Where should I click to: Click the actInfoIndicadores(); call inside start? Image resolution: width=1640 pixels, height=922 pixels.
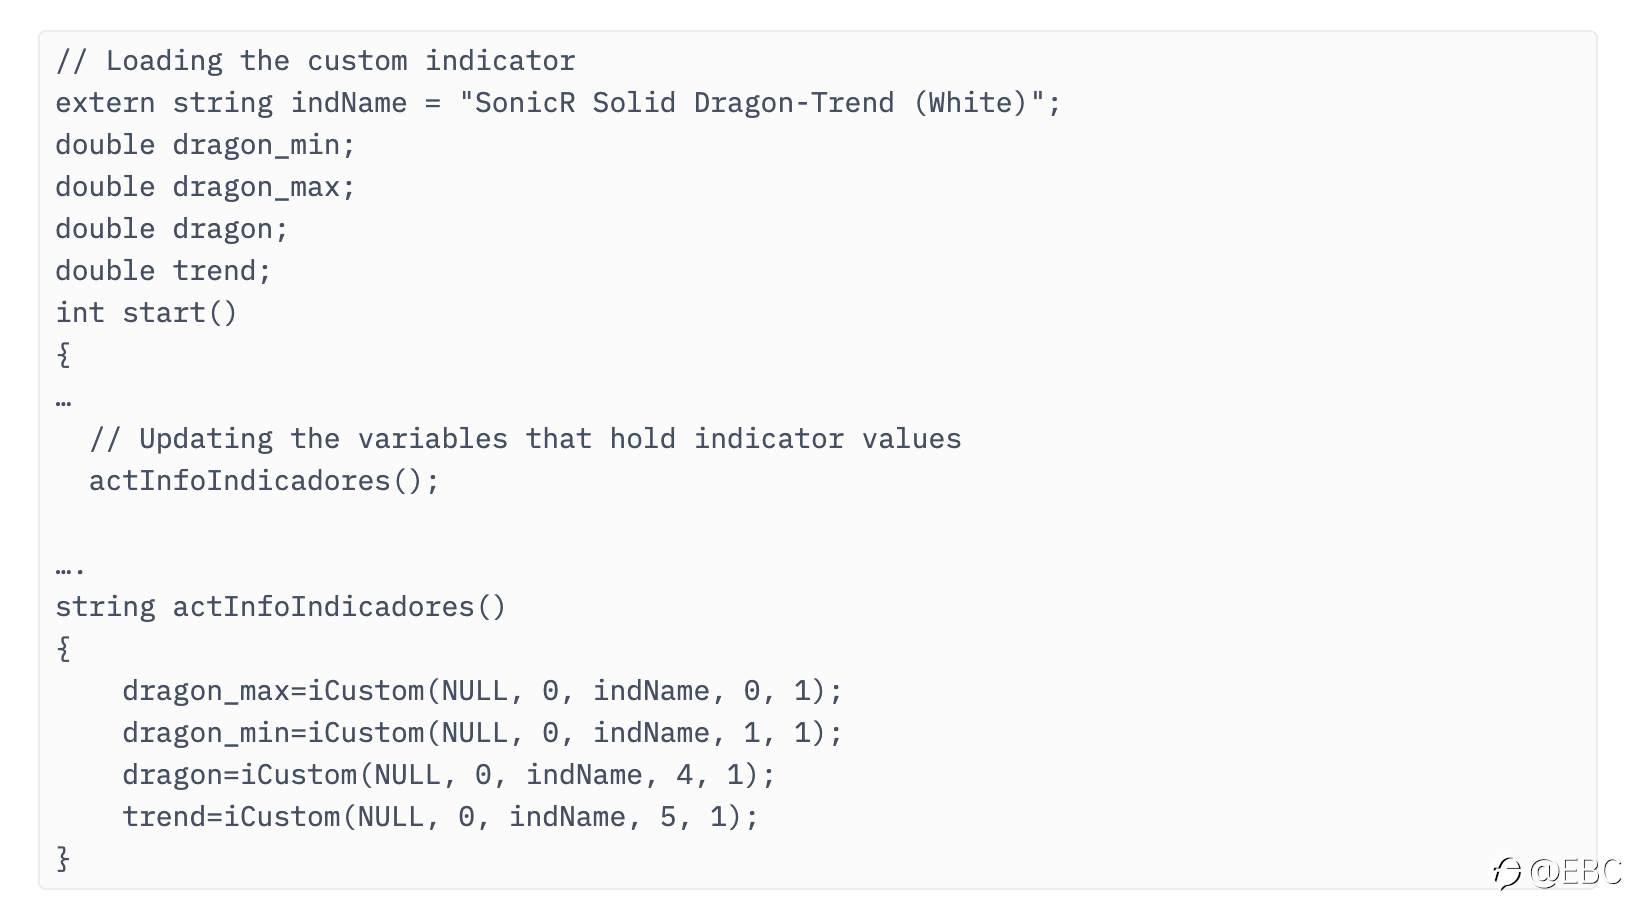click(x=264, y=481)
